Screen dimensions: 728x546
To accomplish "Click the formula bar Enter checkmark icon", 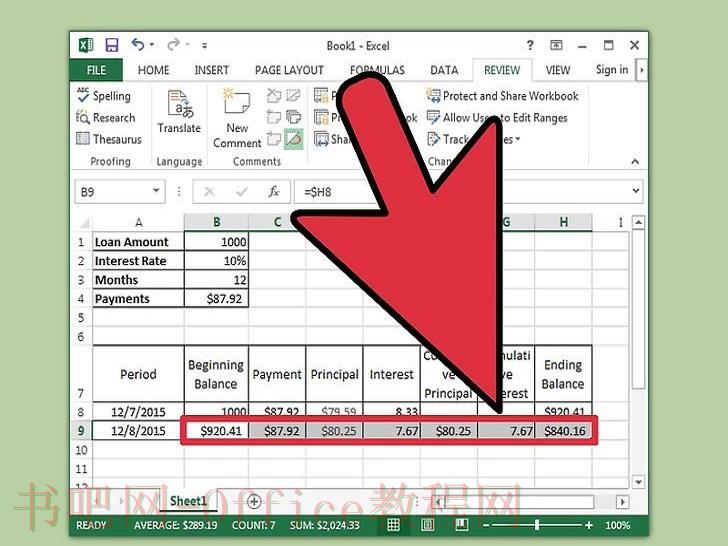I will [241, 191].
